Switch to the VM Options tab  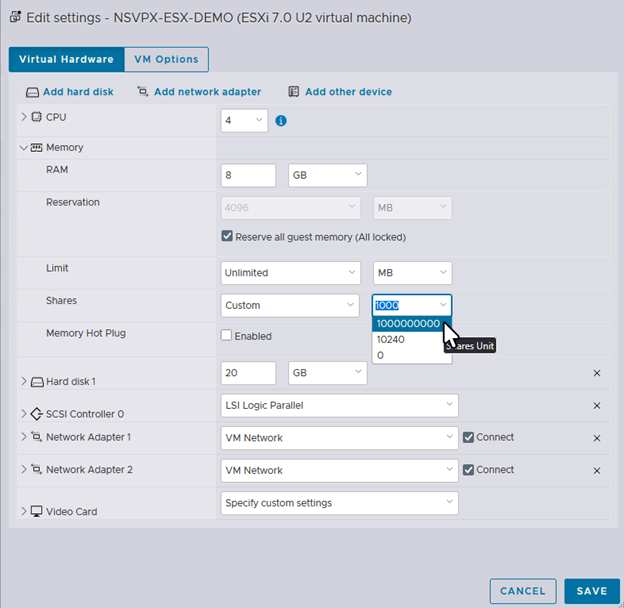(166, 59)
